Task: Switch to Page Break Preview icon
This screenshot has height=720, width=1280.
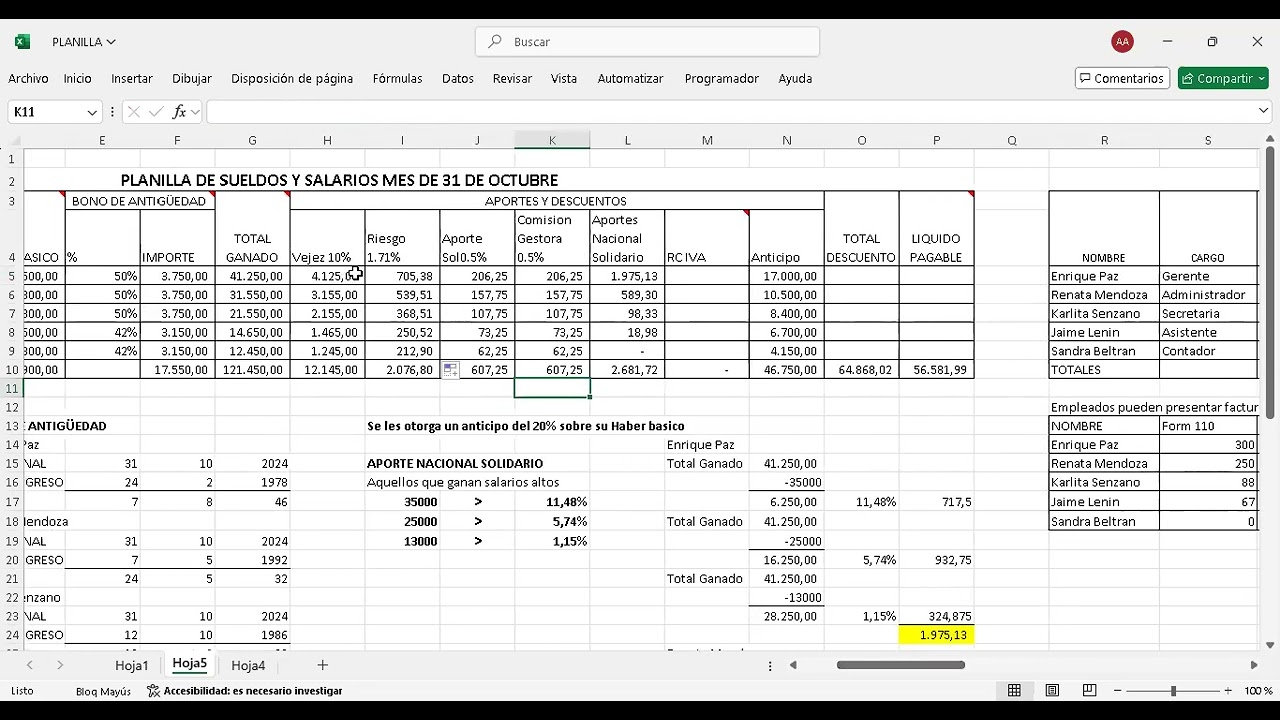Action: click(x=1089, y=691)
